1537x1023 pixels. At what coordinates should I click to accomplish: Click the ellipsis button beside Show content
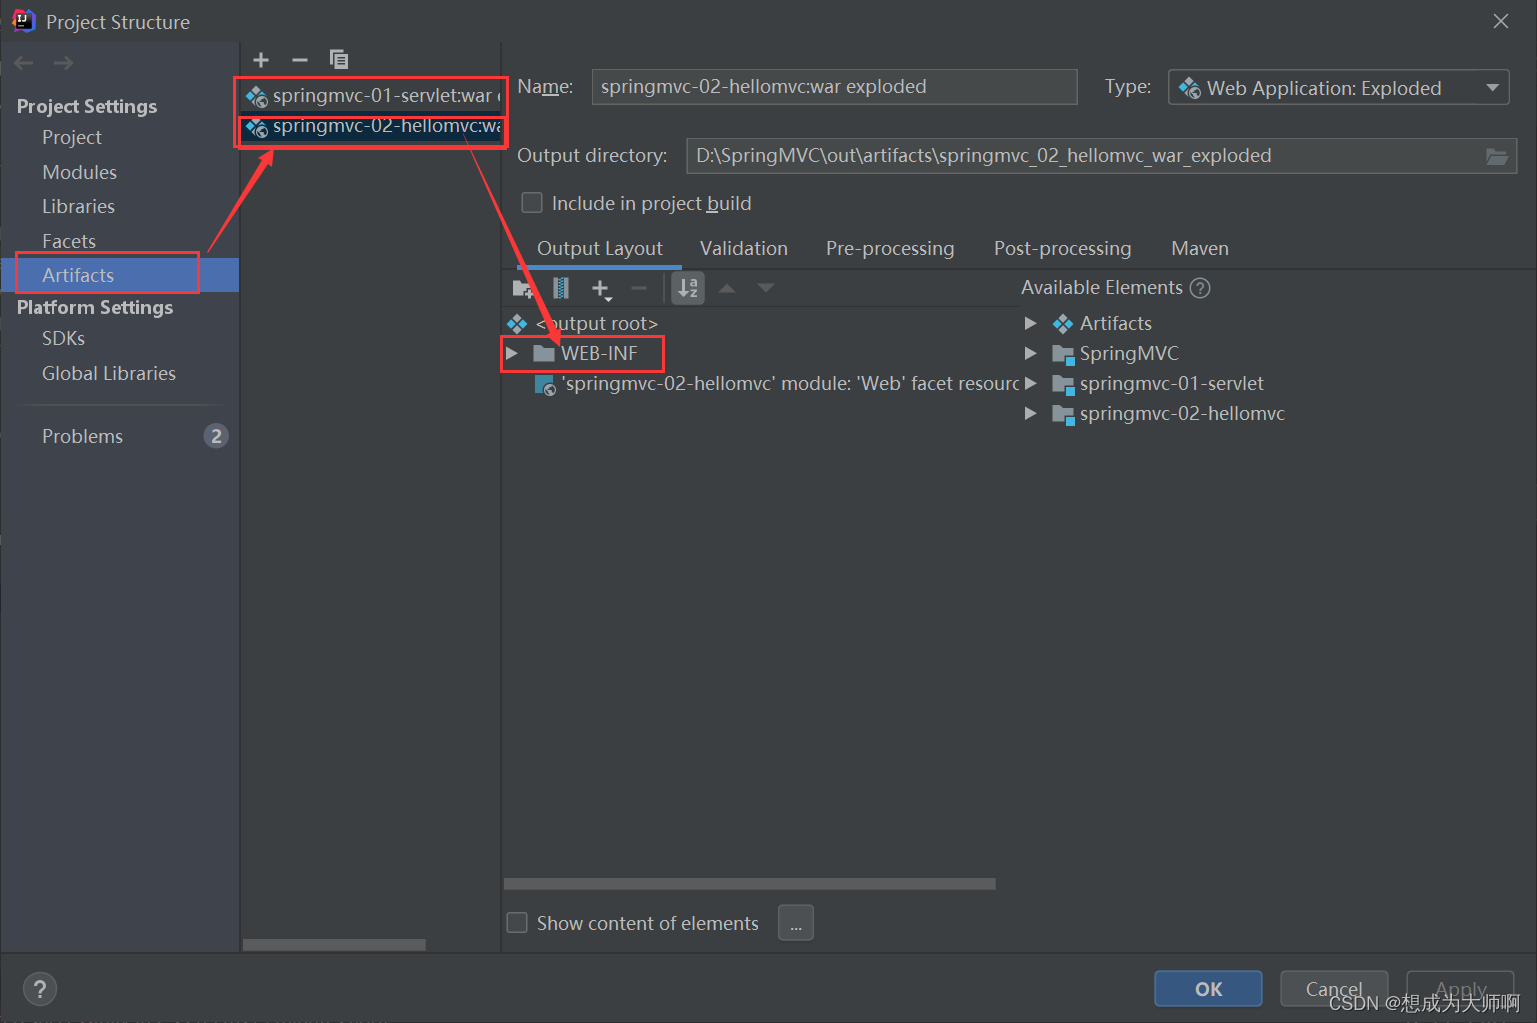pyautogui.click(x=796, y=923)
